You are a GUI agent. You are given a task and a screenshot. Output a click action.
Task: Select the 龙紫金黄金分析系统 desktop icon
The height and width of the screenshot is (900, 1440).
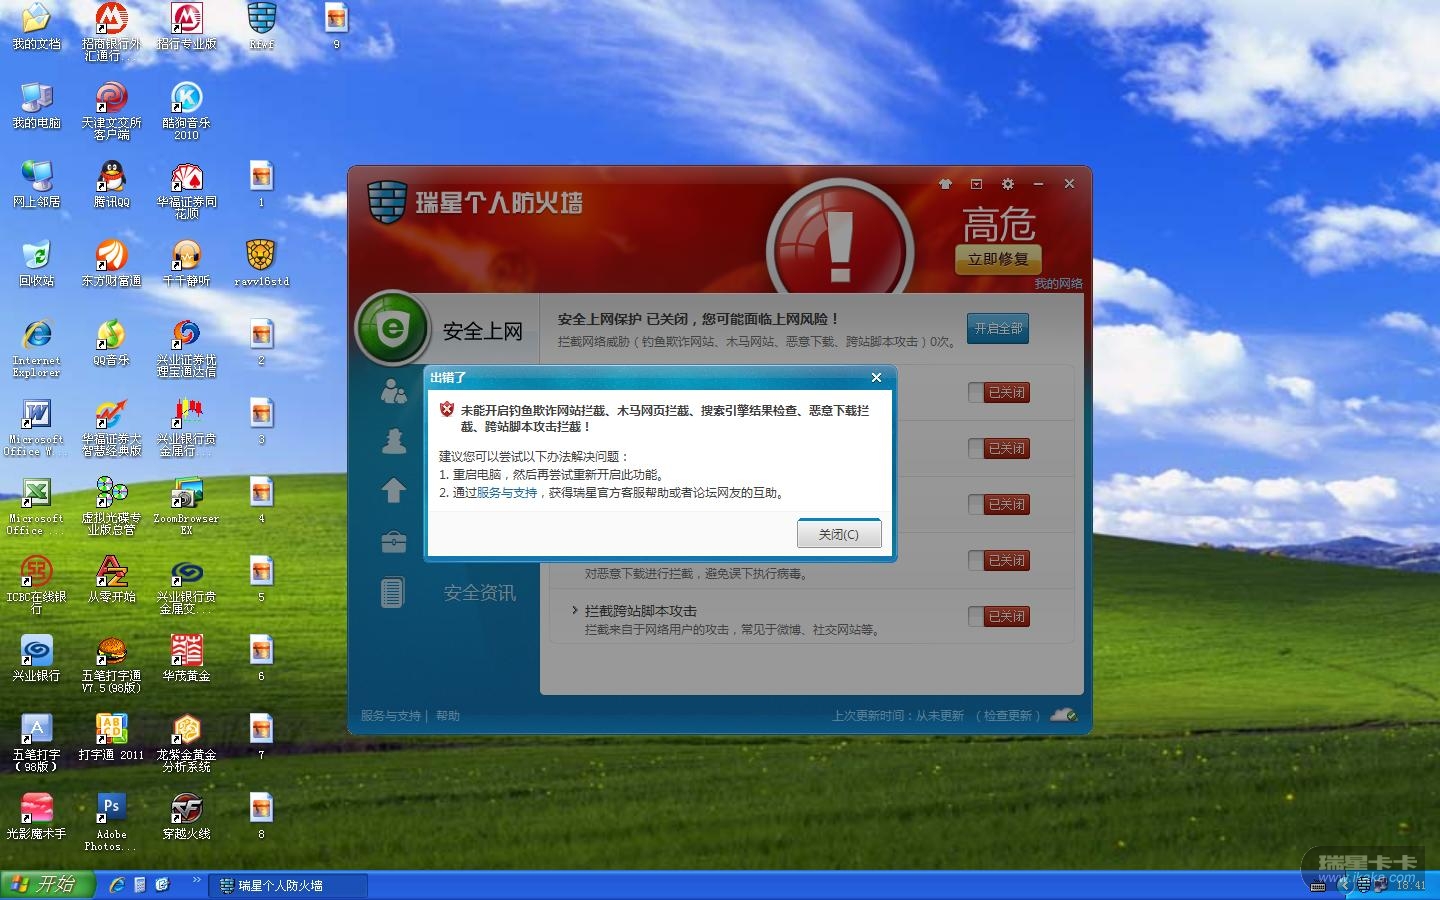(x=186, y=743)
